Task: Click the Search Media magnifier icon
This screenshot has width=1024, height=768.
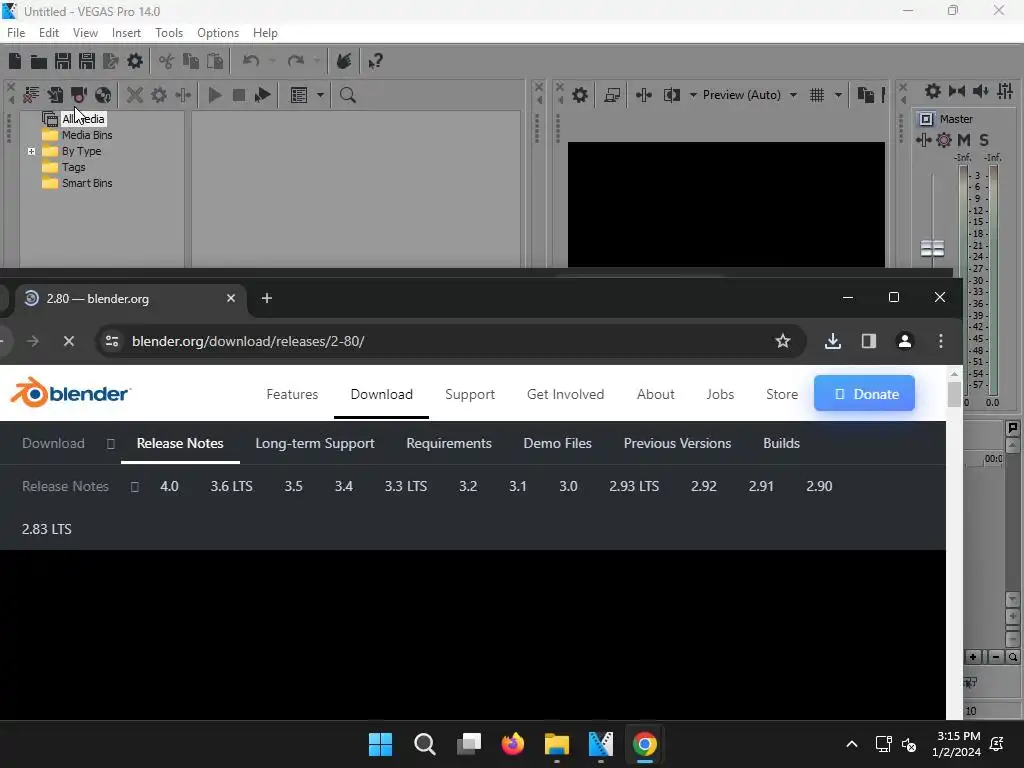Action: coord(347,95)
